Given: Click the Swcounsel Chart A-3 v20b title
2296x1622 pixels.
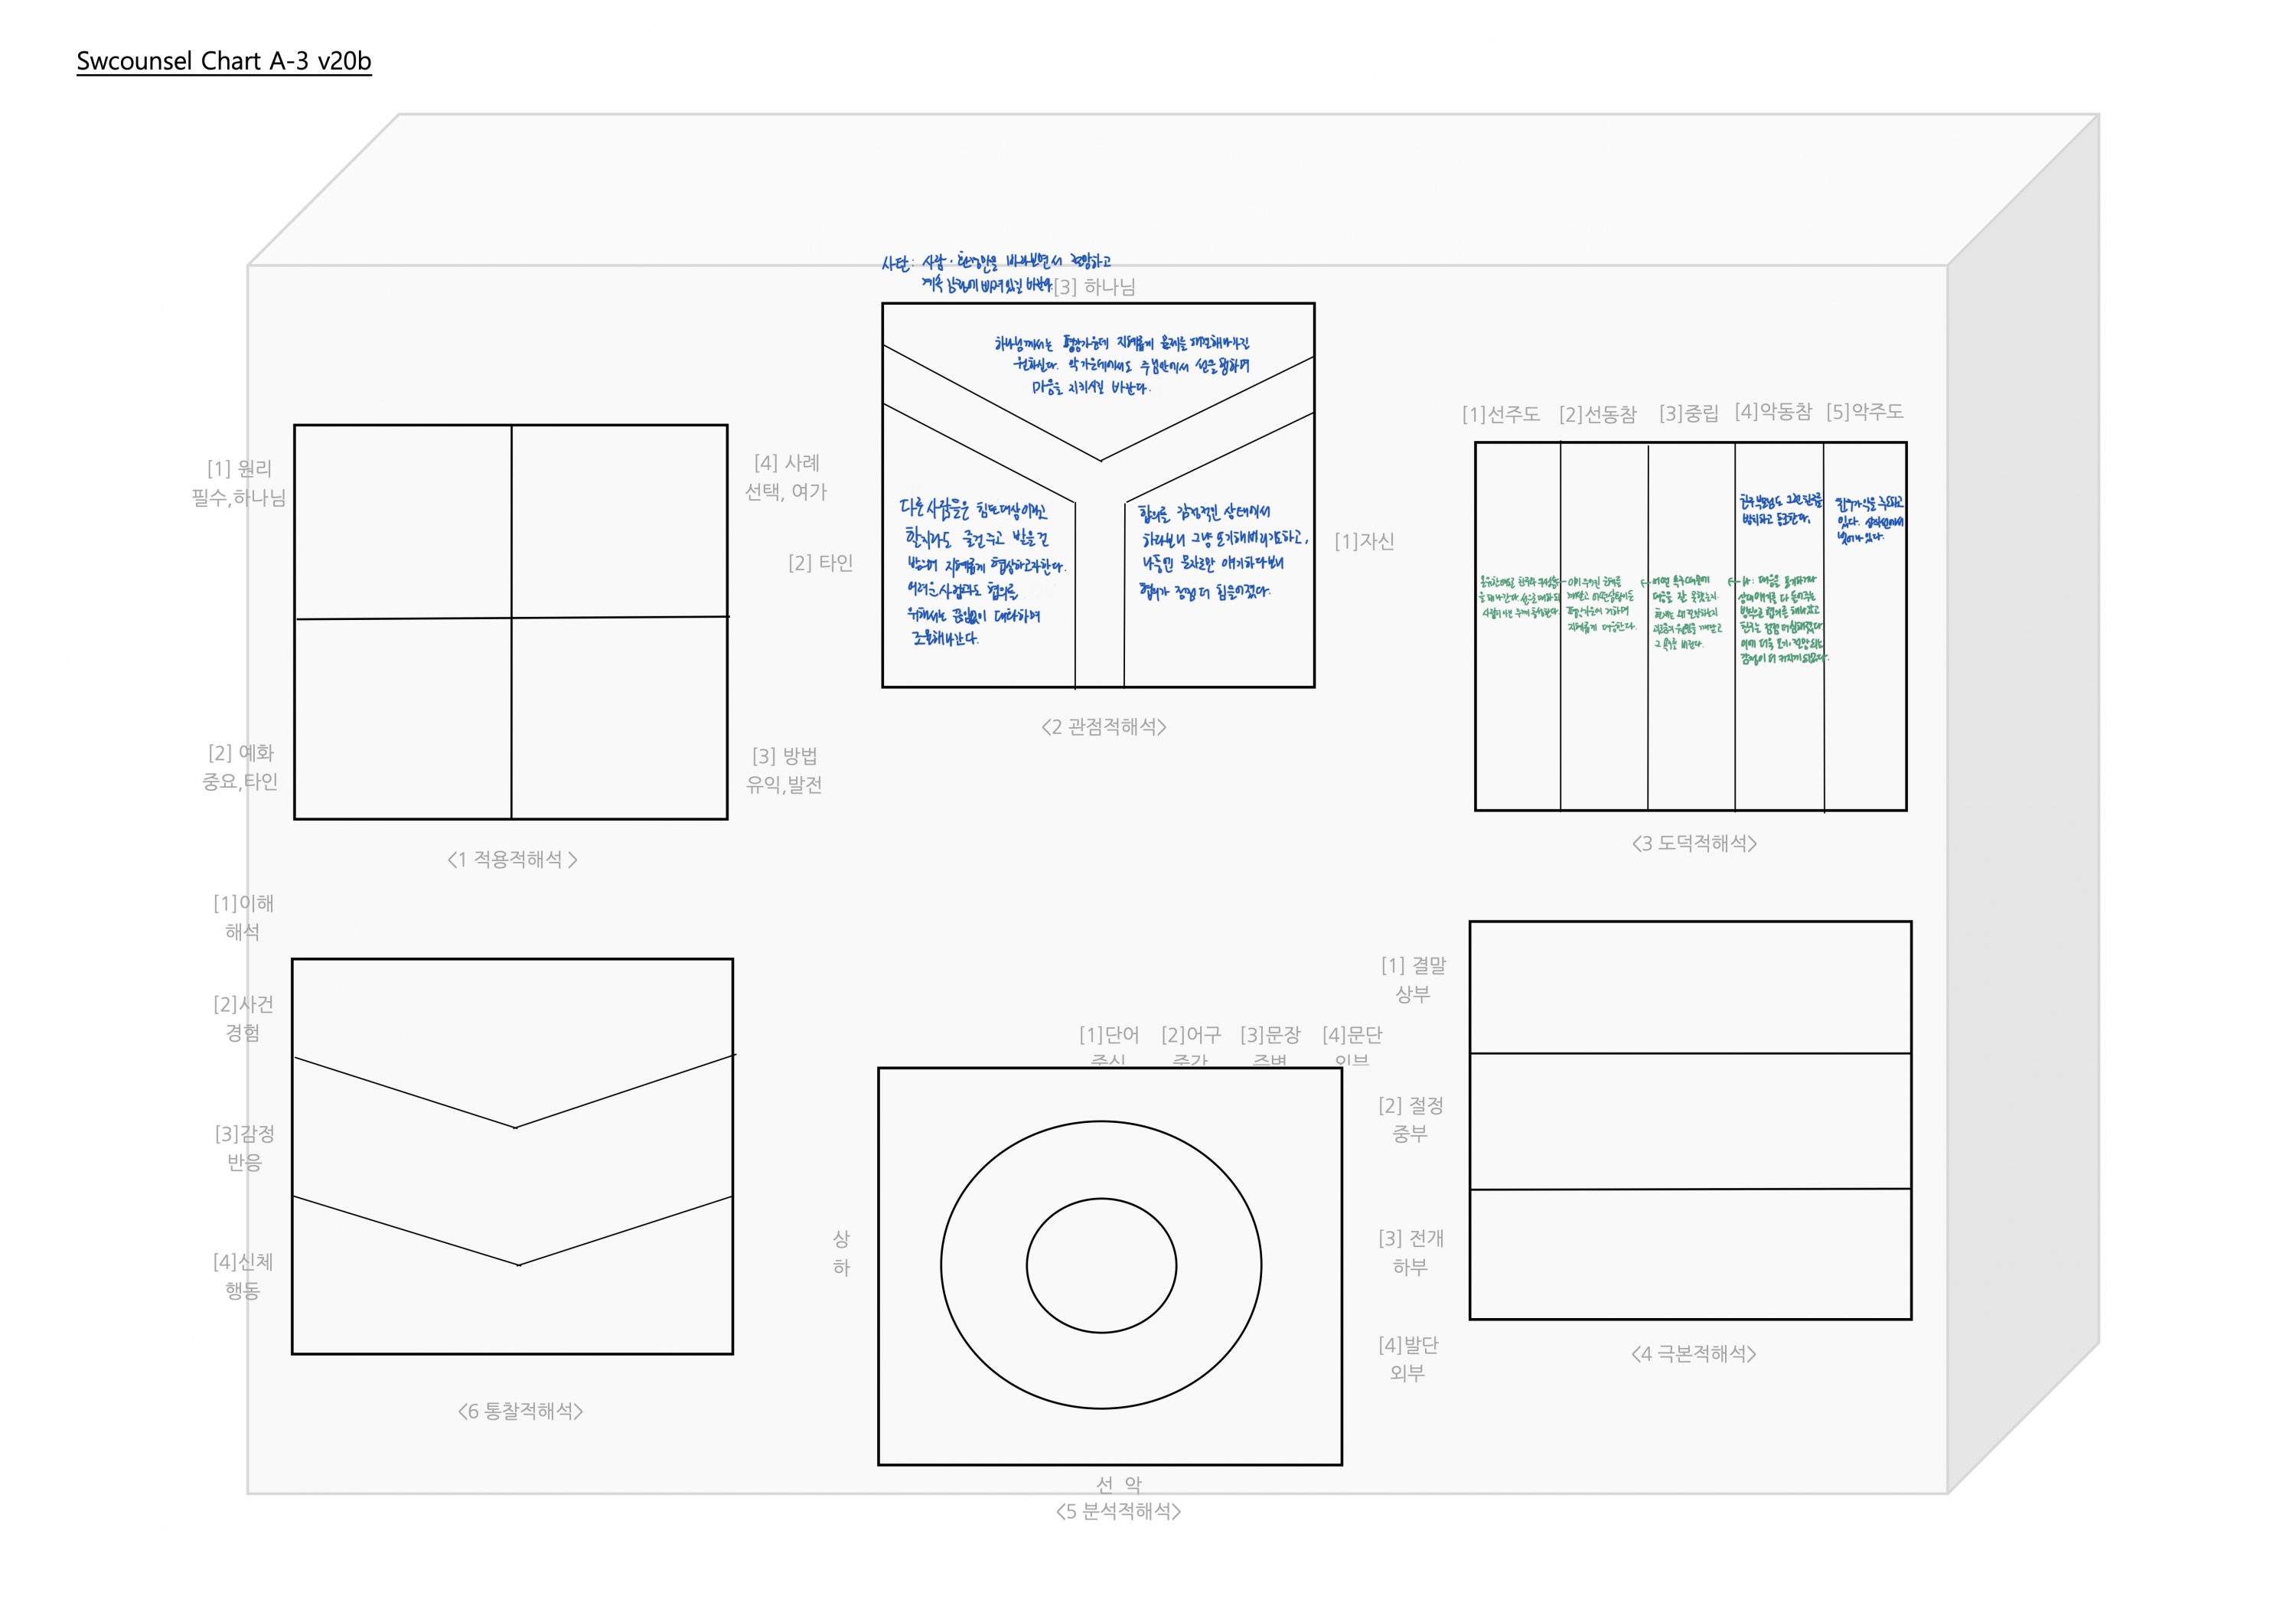Looking at the screenshot, I should tap(223, 61).
